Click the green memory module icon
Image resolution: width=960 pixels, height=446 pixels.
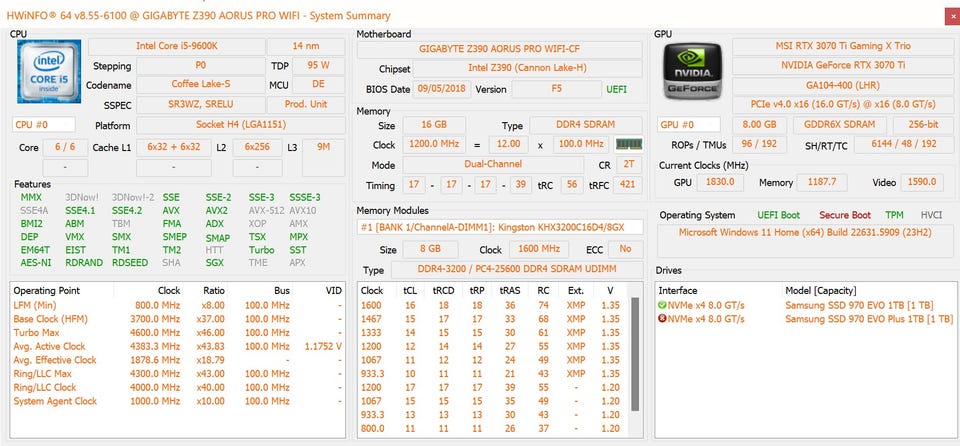coord(629,145)
